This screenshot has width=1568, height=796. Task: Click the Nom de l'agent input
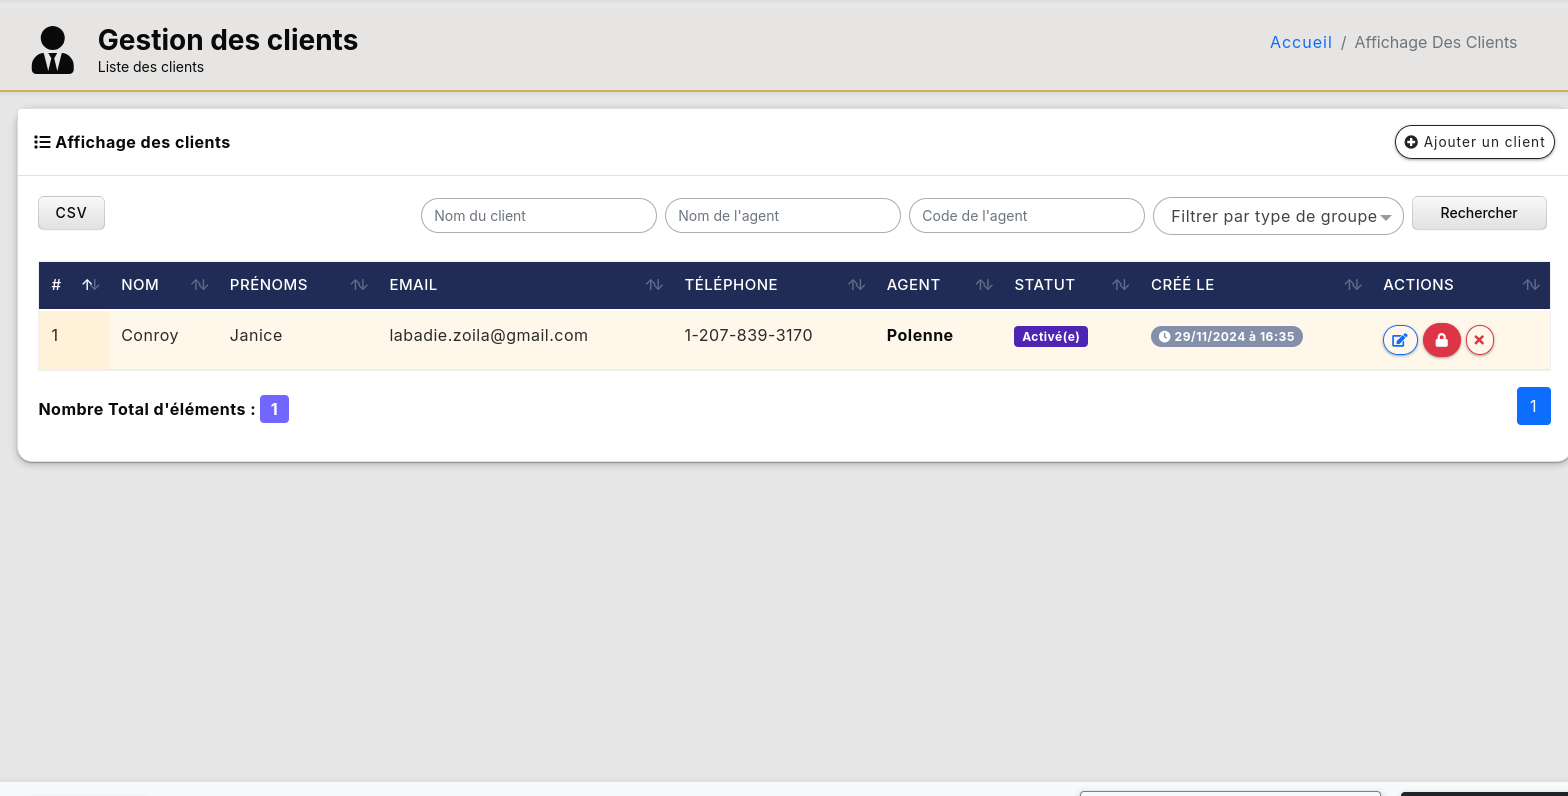coord(782,216)
